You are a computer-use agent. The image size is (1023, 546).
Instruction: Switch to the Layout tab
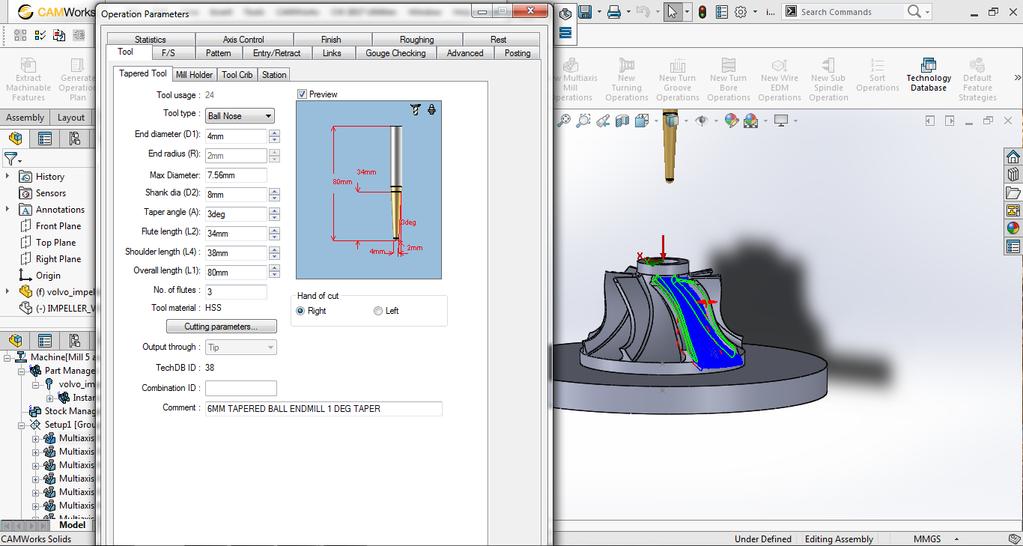tap(71, 117)
